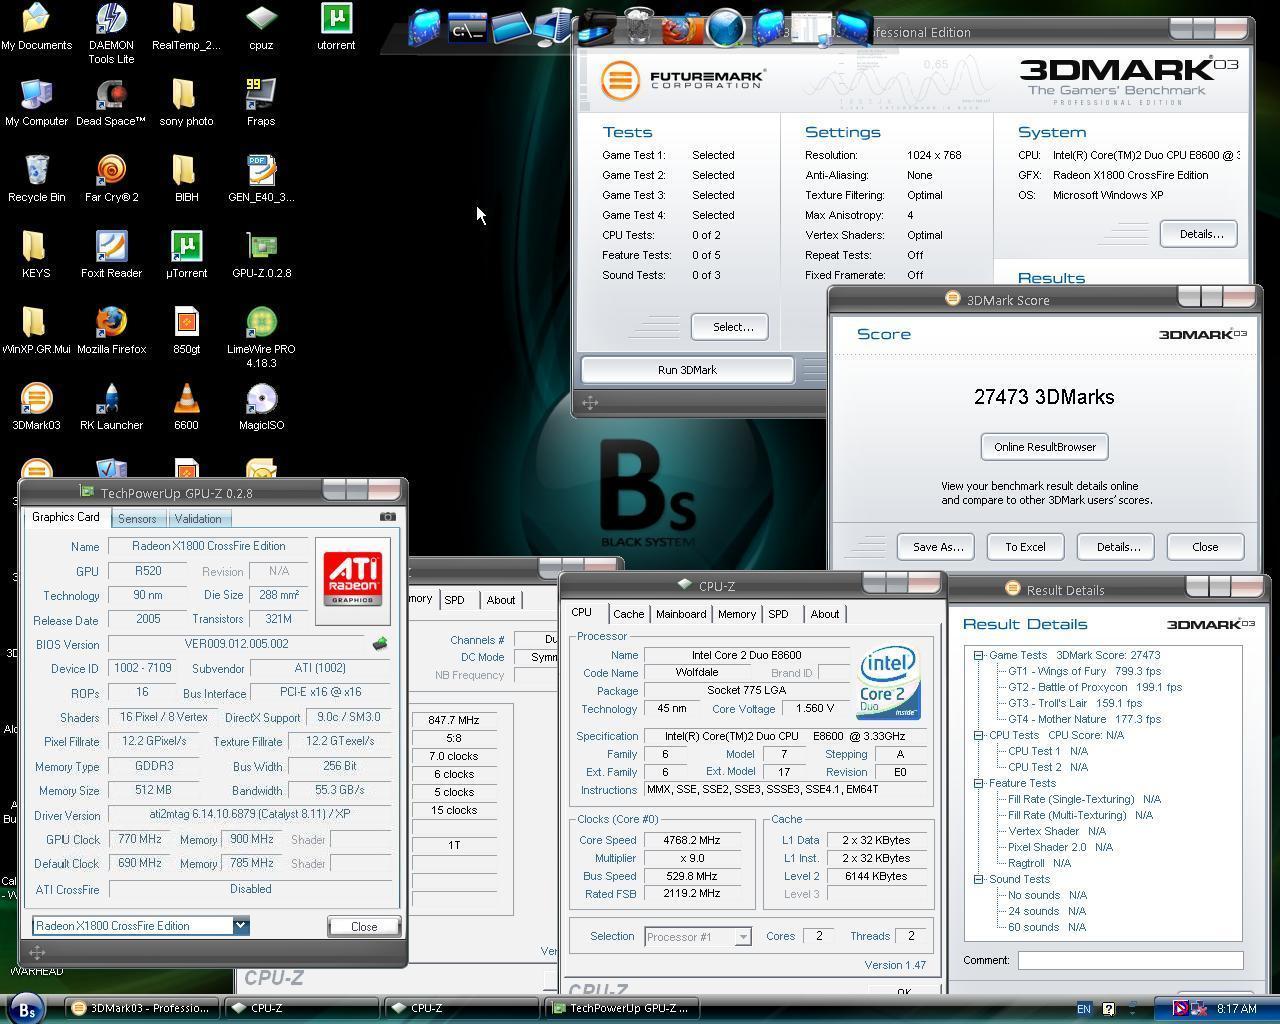Image resolution: width=1280 pixels, height=1024 pixels.
Task: Open the SPD tab in the front CPU-Z window
Action: tap(778, 614)
